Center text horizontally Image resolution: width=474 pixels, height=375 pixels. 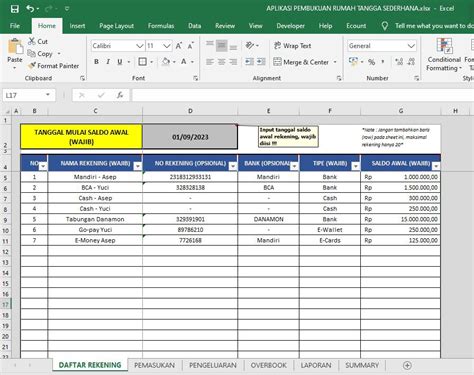(221, 62)
